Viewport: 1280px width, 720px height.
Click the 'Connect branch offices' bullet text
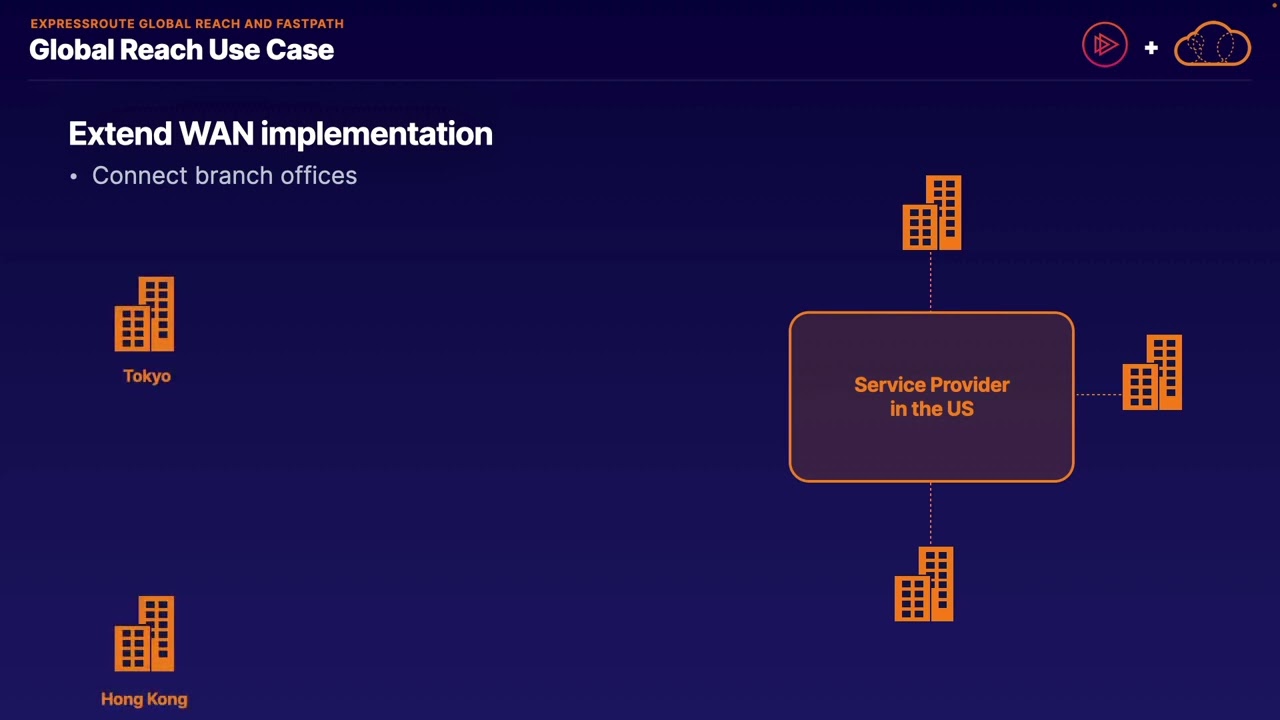tap(224, 175)
